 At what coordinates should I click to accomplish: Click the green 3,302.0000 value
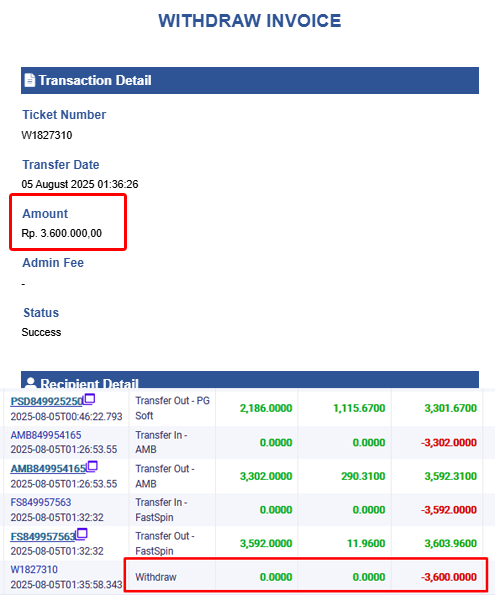pyautogui.click(x=266, y=476)
